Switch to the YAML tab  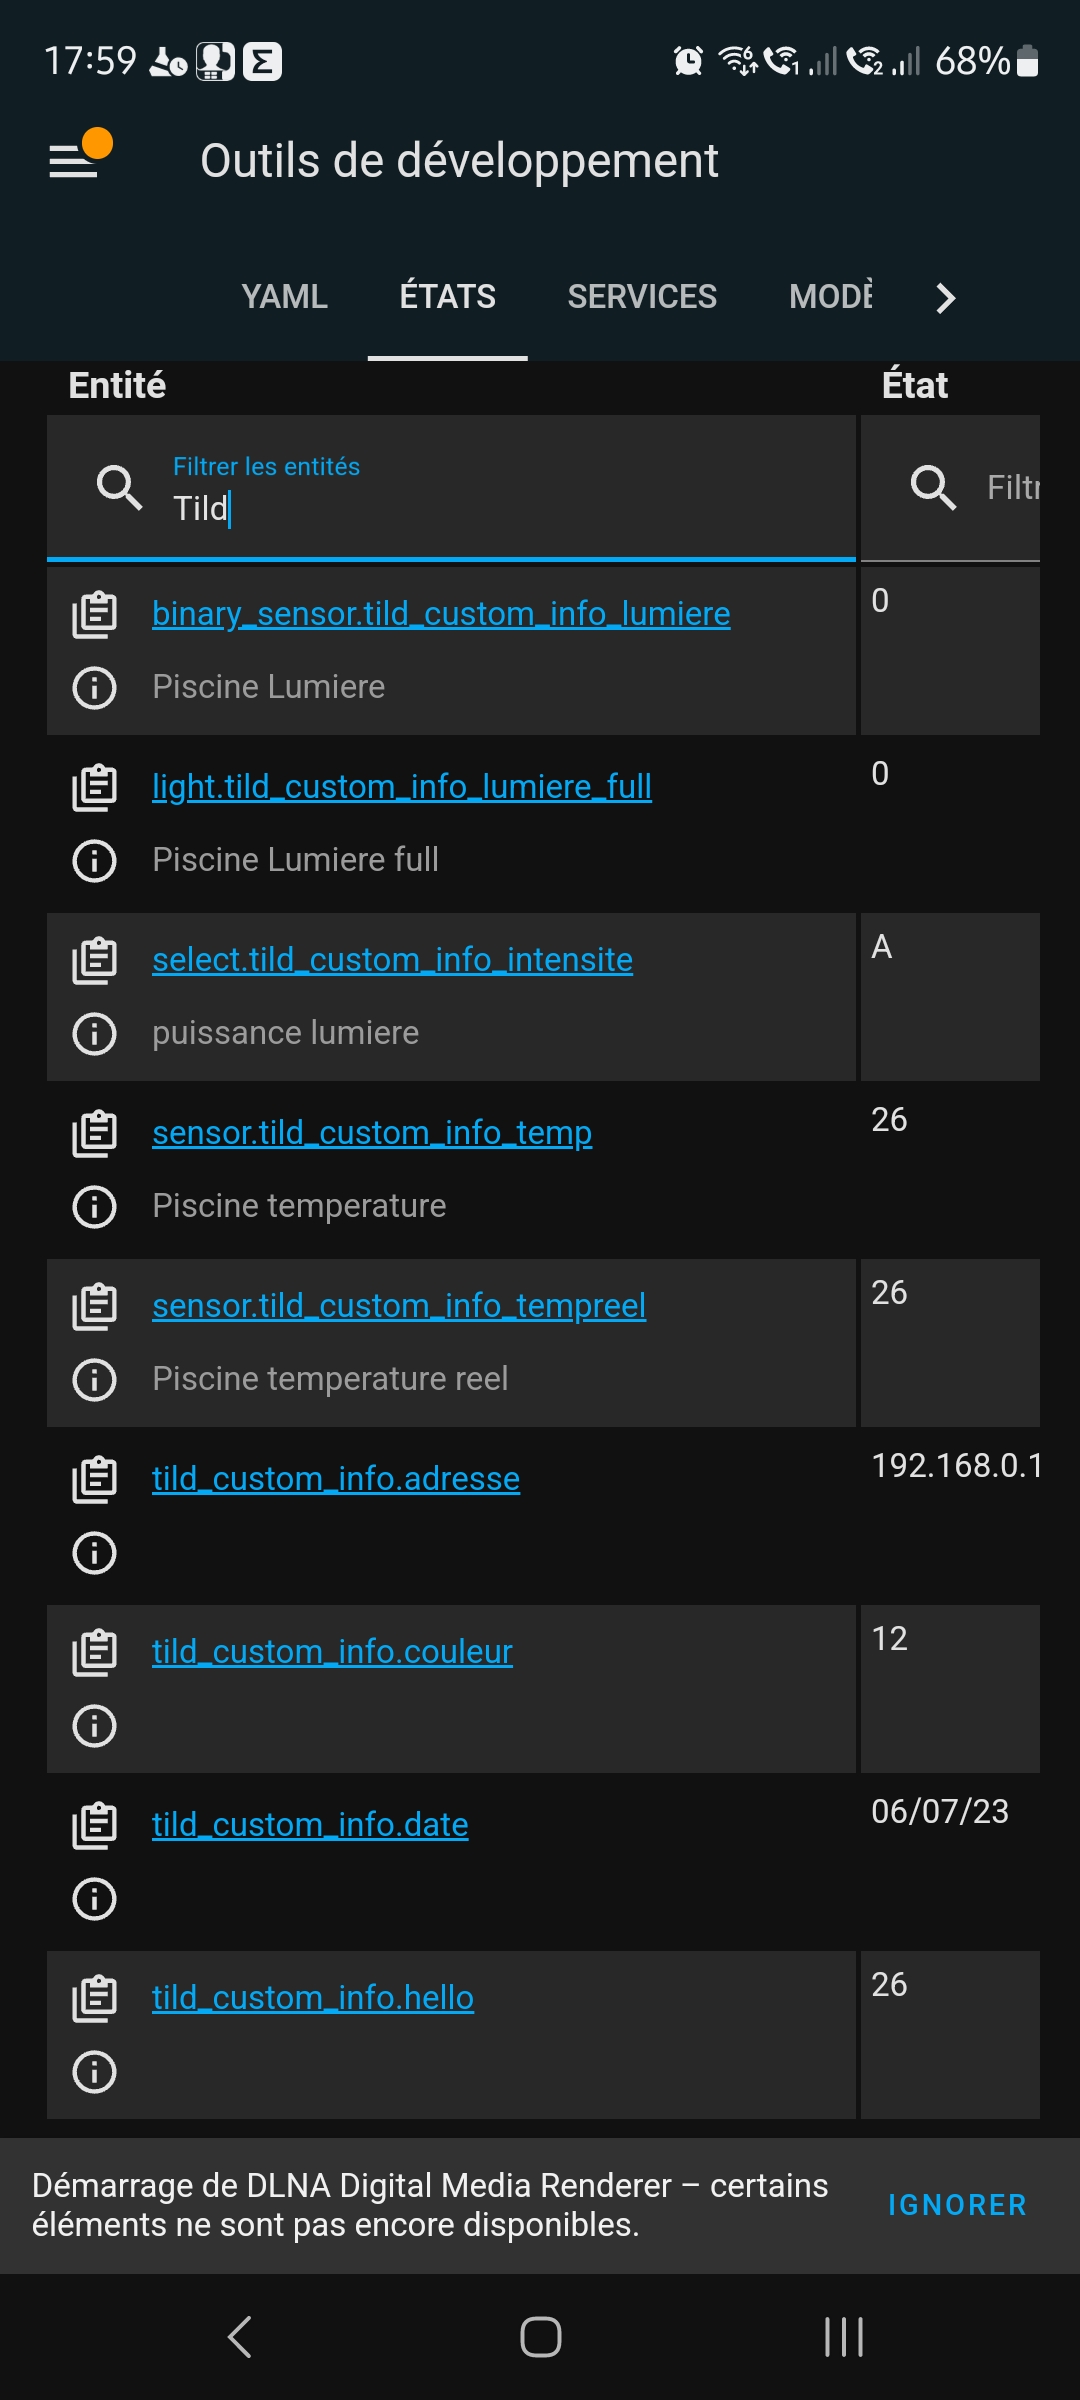pyautogui.click(x=284, y=297)
